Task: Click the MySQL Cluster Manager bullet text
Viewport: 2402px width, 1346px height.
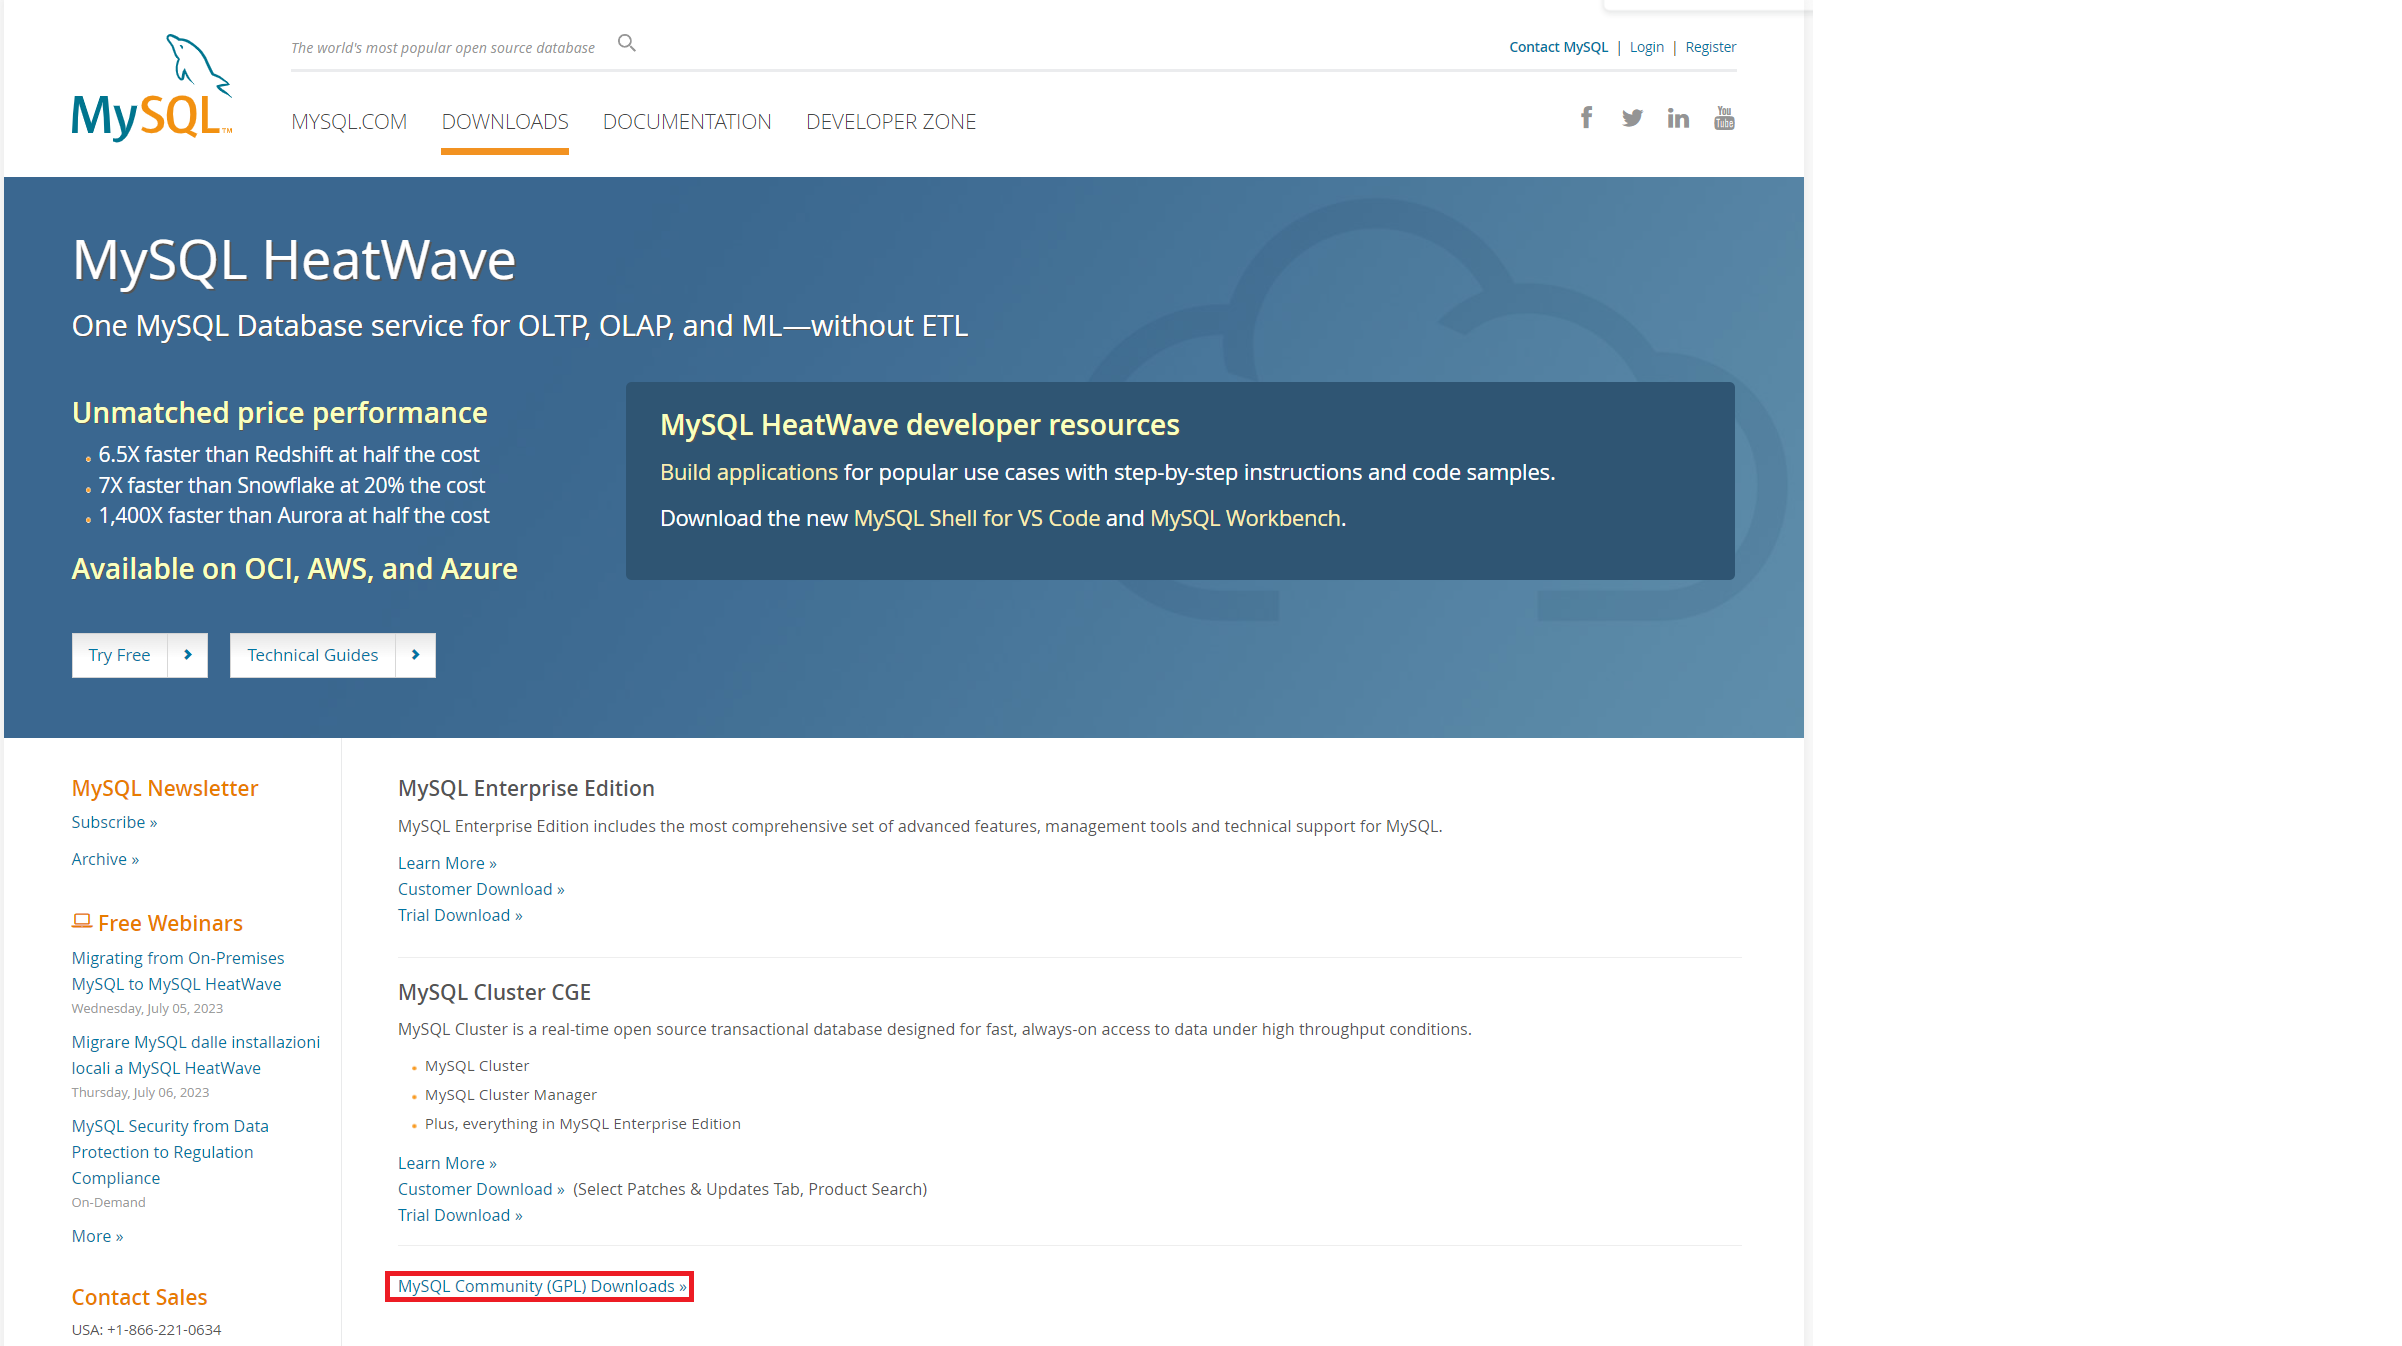Action: 511,1095
